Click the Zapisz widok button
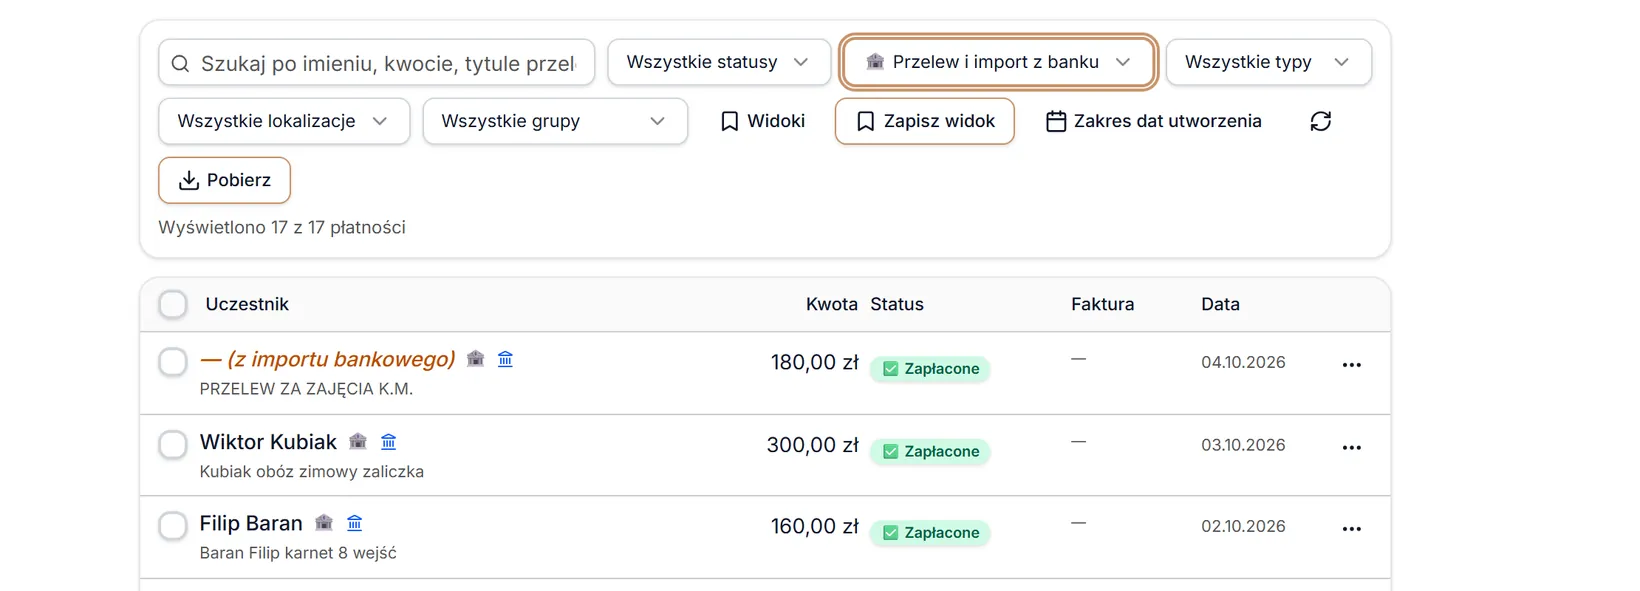 pos(925,121)
